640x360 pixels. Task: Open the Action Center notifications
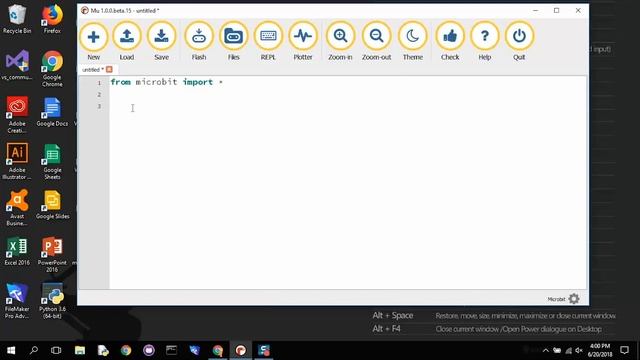click(624, 350)
